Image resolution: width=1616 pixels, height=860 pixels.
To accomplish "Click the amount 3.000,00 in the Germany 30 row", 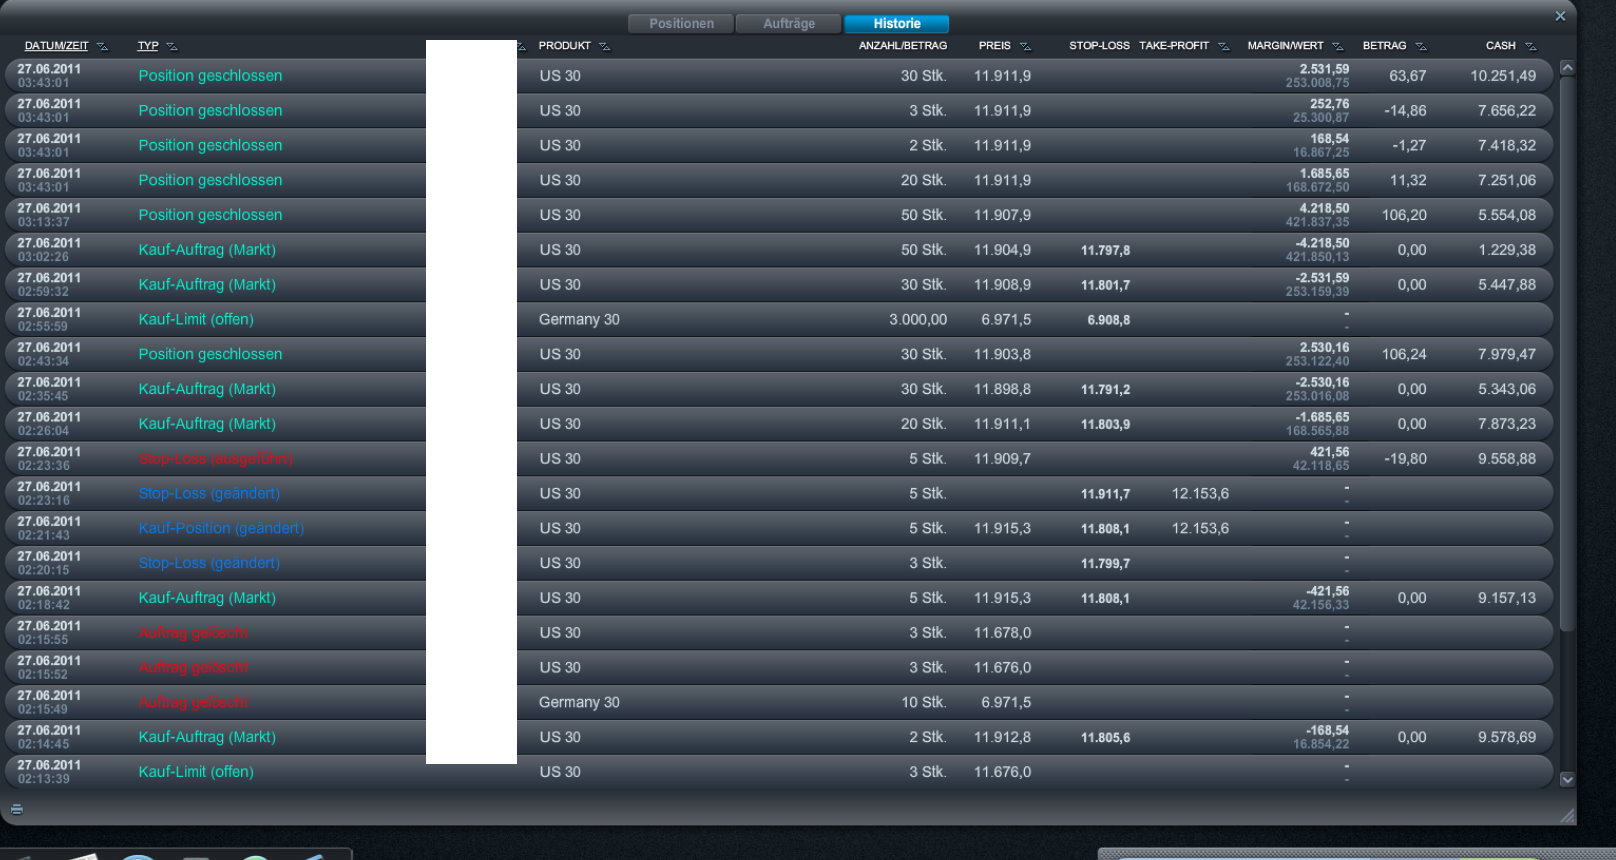I will point(918,320).
